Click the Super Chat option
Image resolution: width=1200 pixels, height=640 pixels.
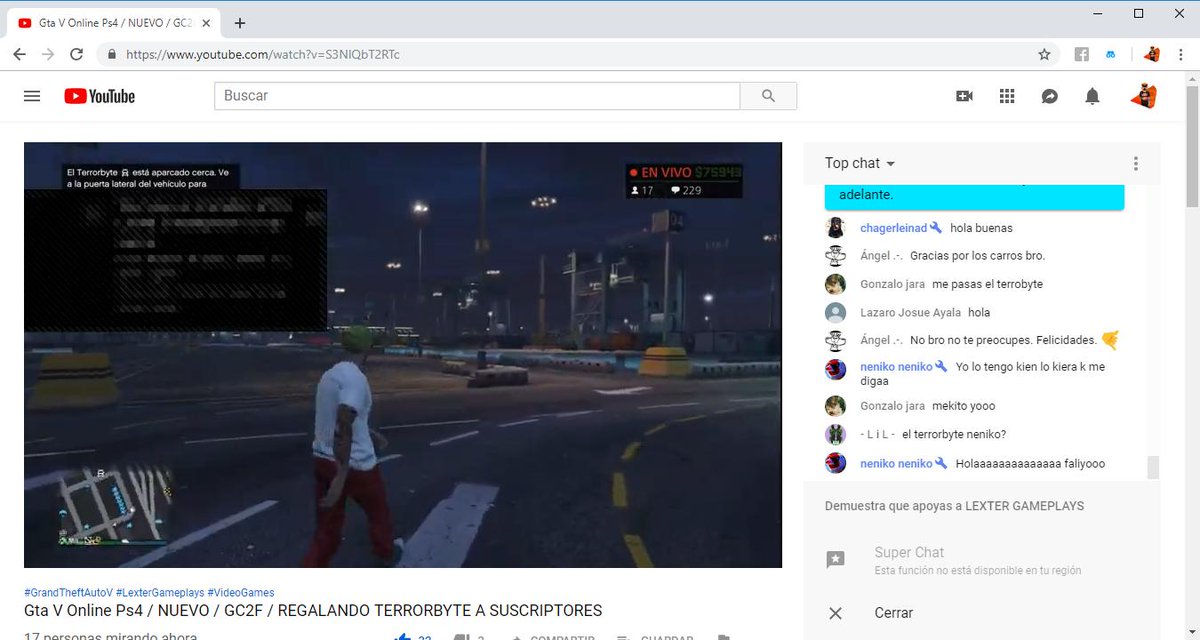tap(909, 552)
